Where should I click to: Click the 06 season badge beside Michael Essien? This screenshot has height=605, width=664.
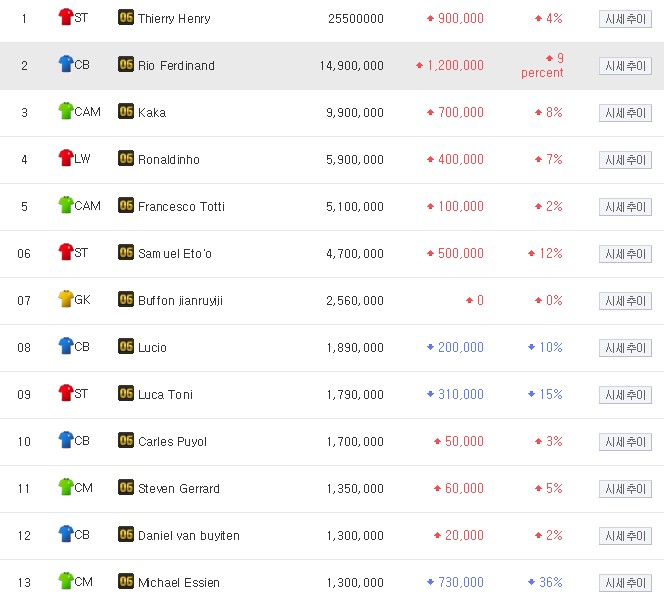(x=126, y=582)
